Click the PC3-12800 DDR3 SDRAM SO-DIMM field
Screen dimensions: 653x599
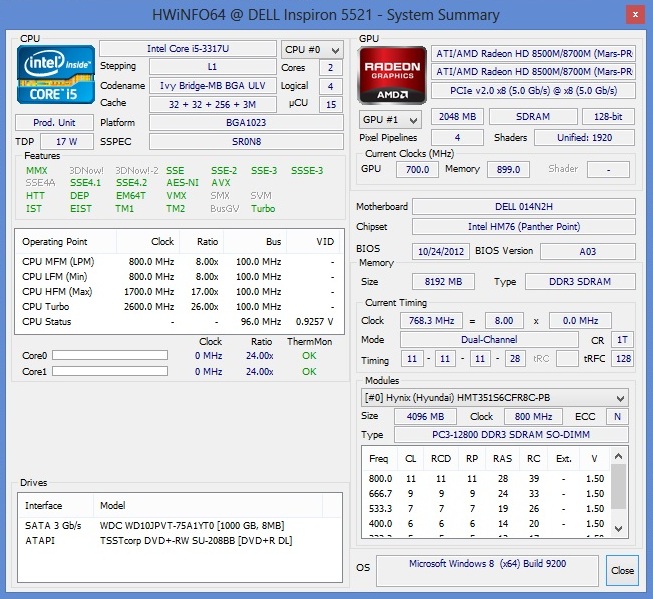511,435
